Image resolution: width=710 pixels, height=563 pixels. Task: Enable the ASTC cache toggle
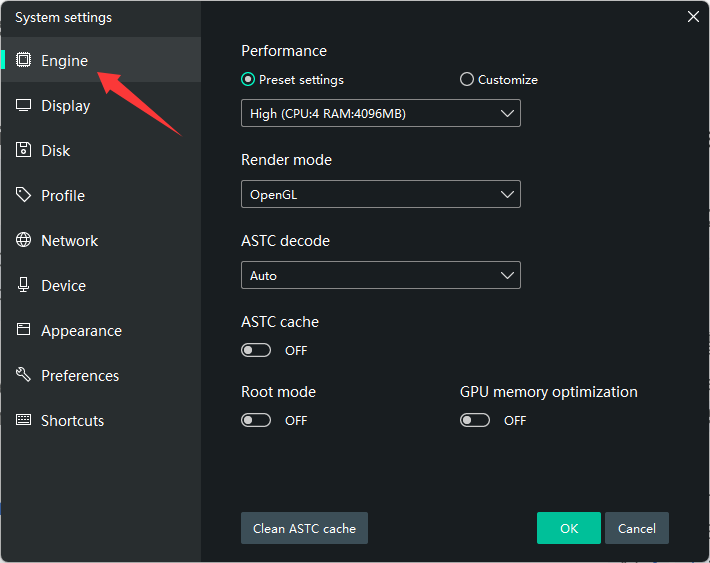coord(256,350)
